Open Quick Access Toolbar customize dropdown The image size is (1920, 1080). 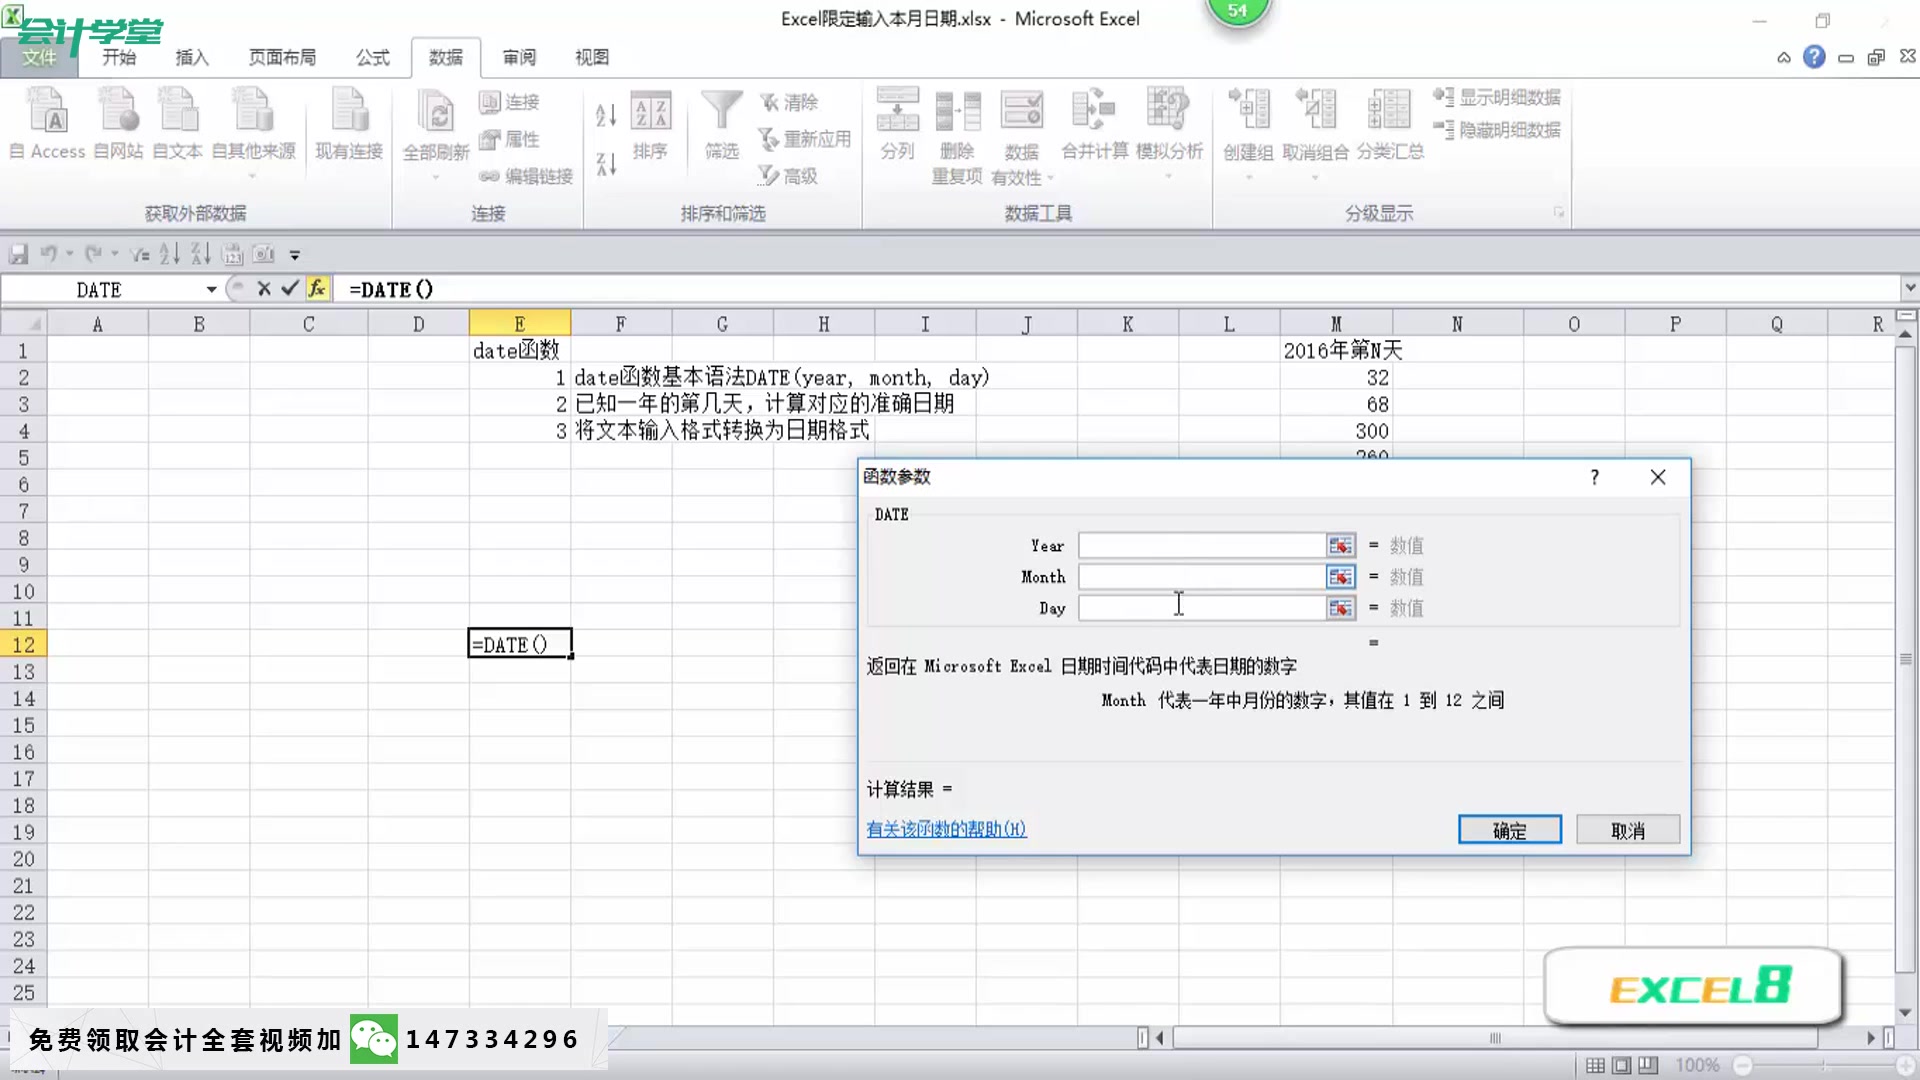click(x=295, y=255)
